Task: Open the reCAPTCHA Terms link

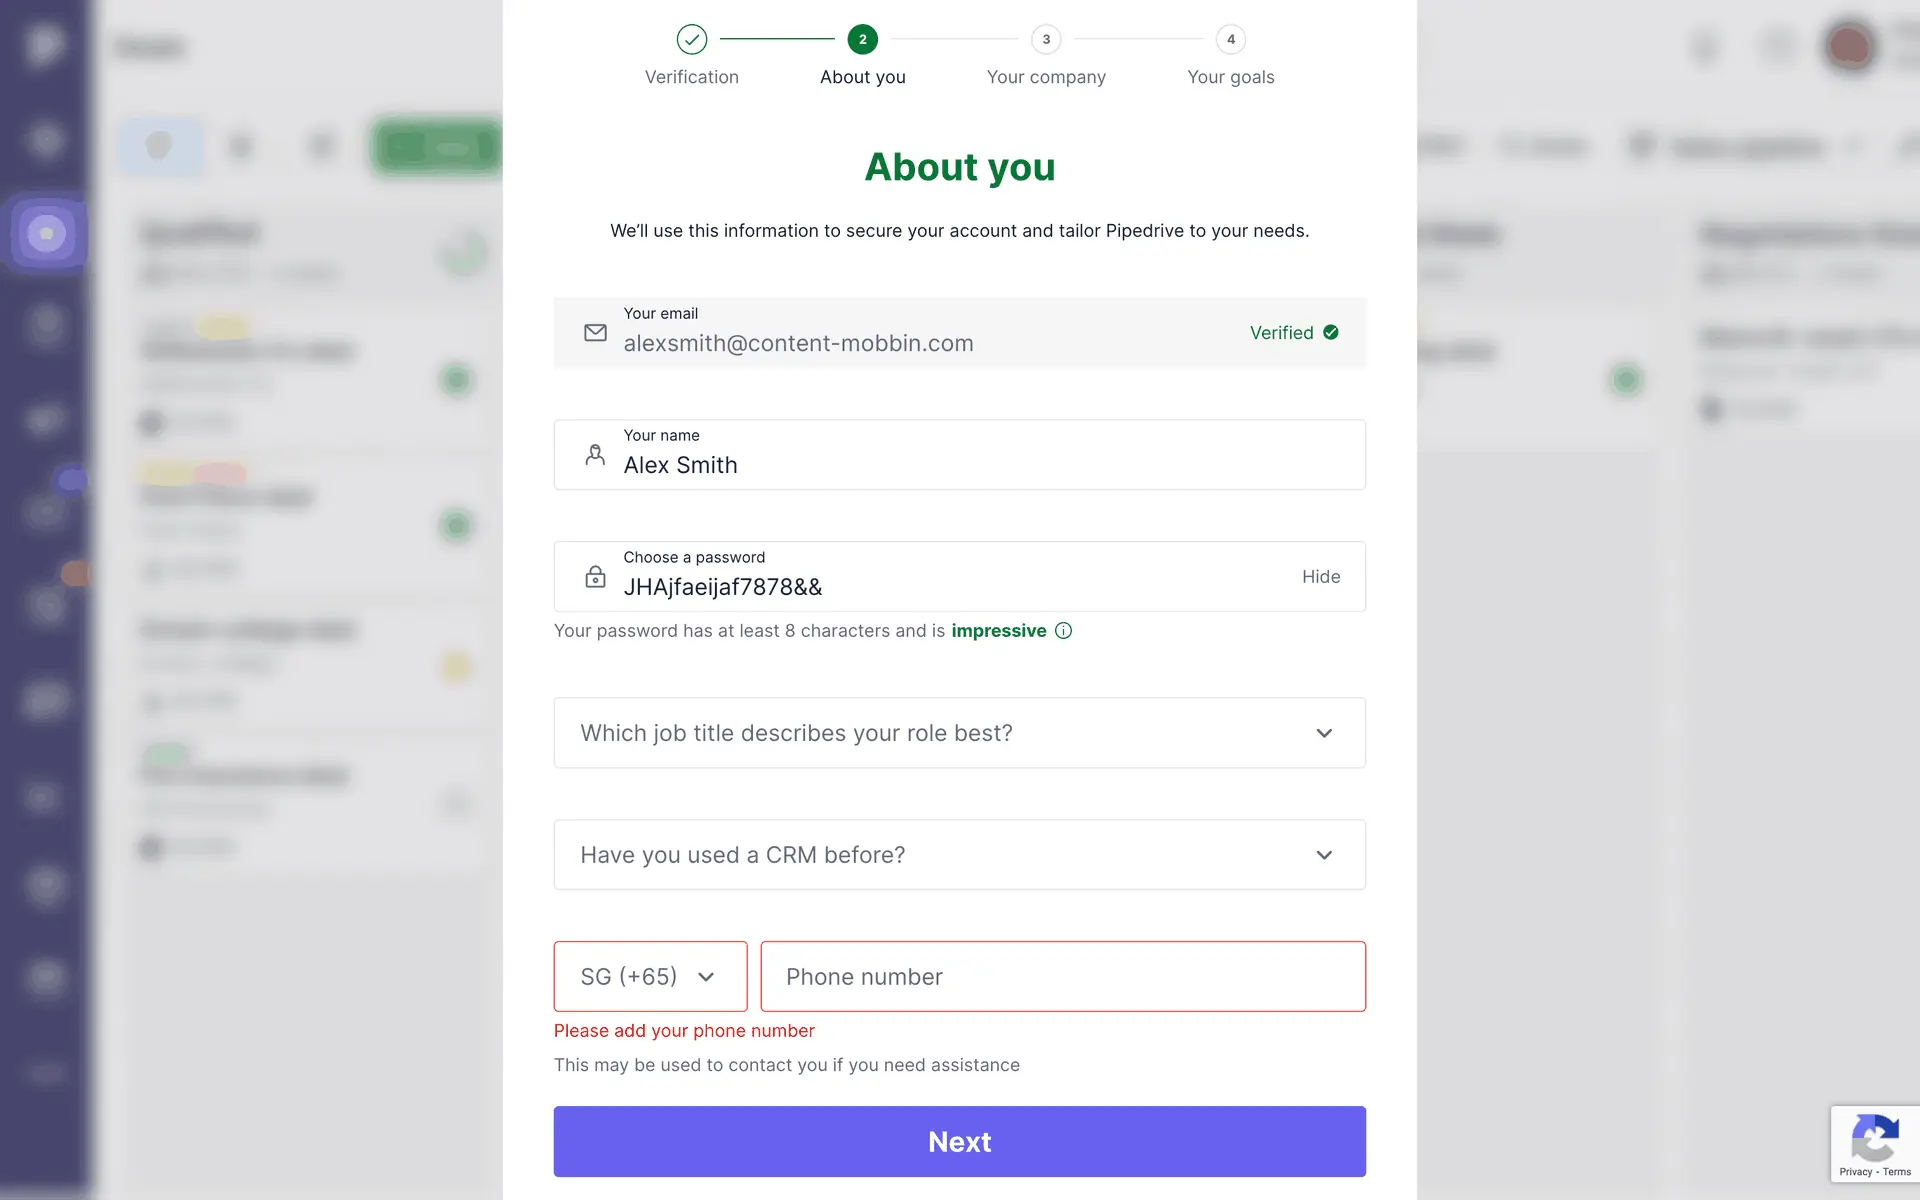Action: click(x=1897, y=1172)
